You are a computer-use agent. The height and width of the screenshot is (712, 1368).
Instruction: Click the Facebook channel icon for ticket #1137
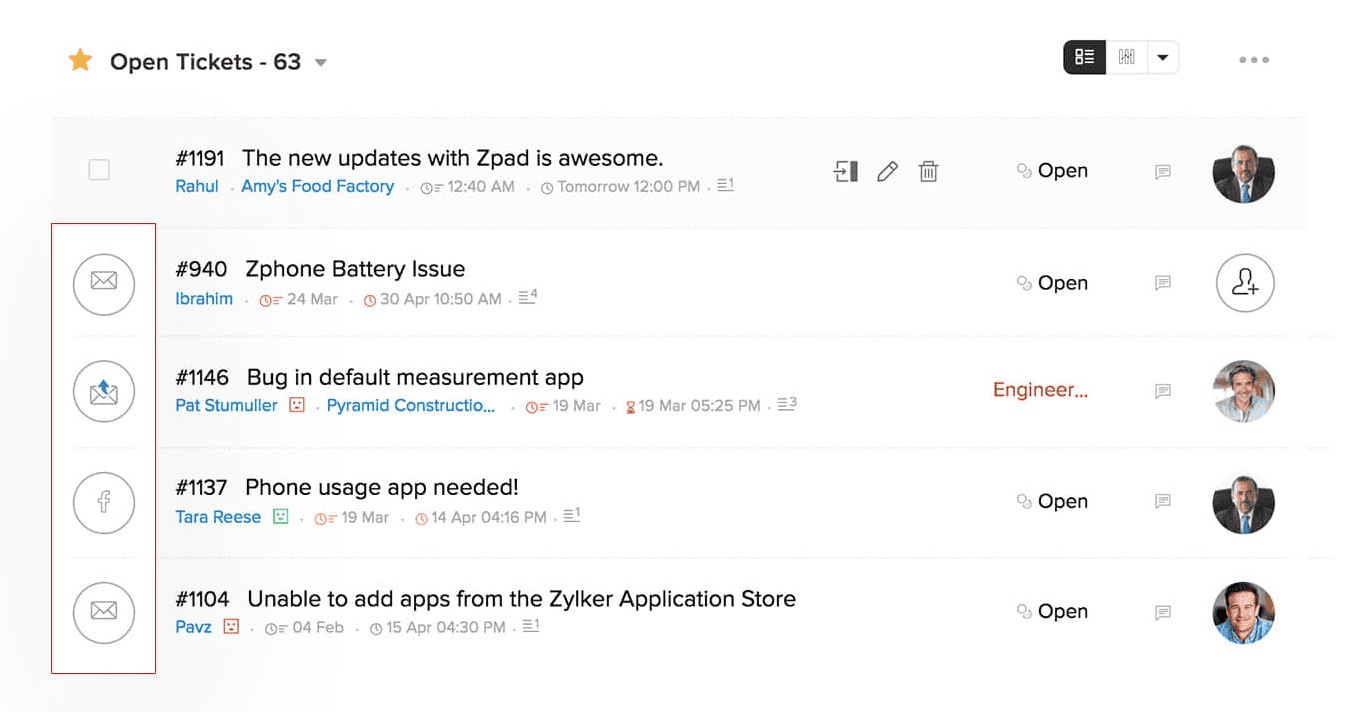click(104, 502)
